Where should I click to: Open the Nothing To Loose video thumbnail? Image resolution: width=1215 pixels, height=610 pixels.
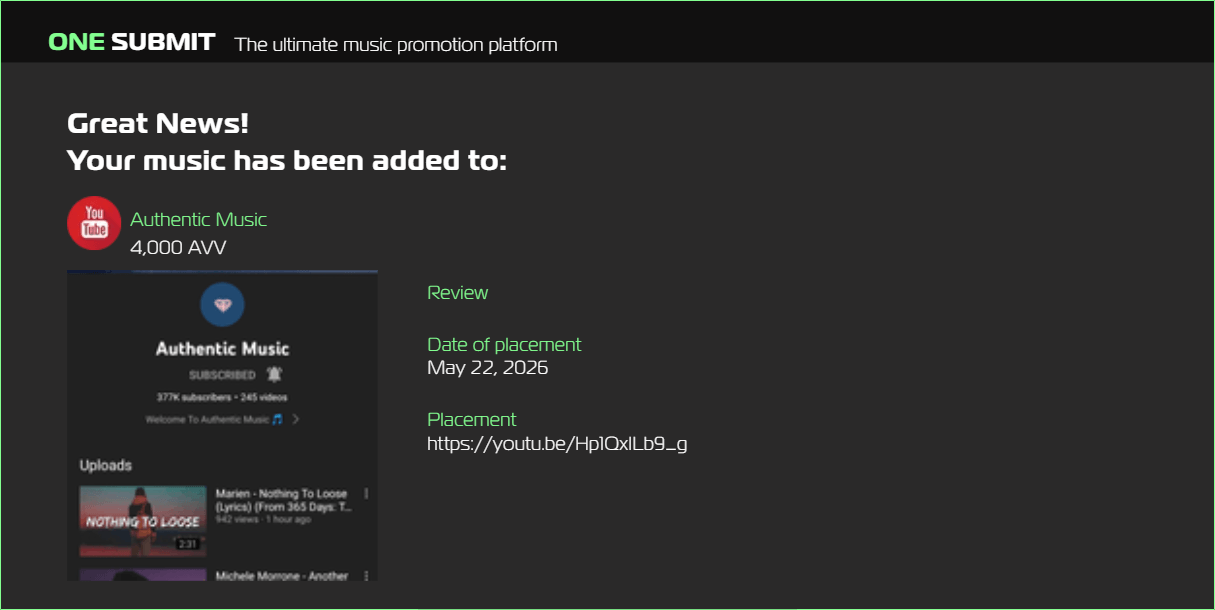(143, 521)
